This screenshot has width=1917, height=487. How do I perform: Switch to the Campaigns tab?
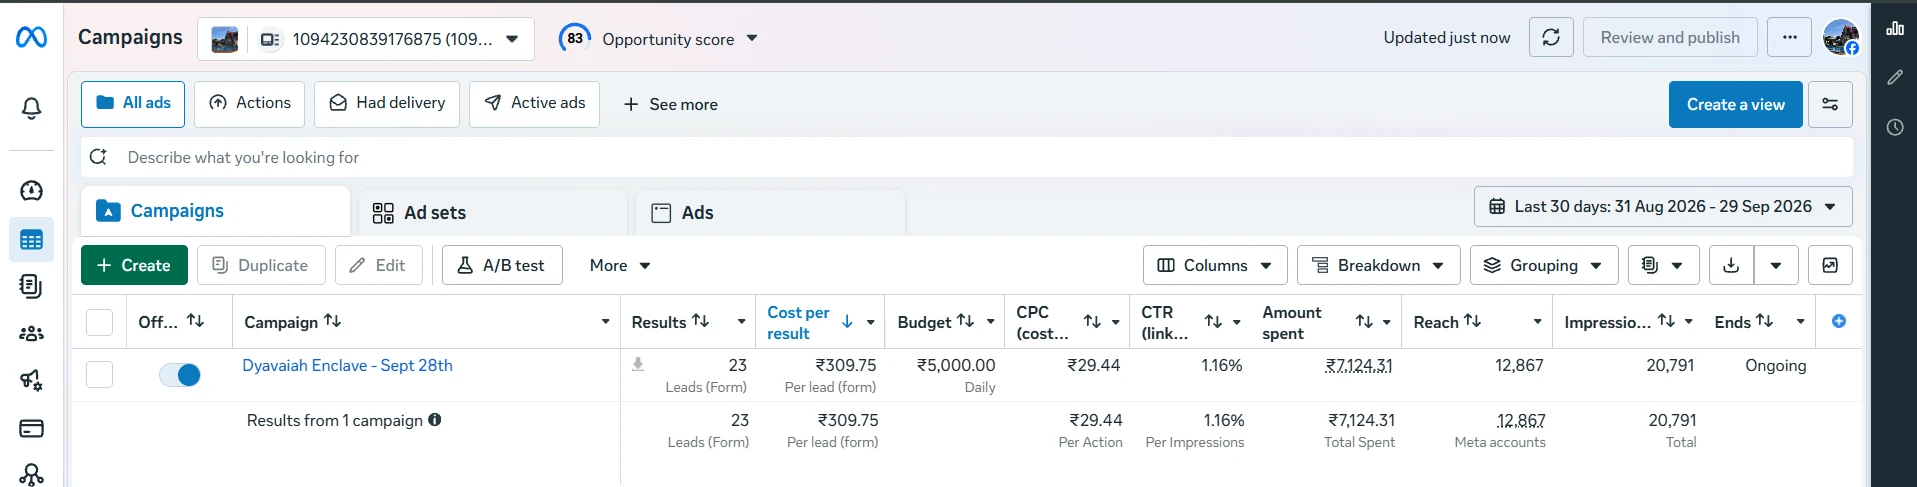coord(215,211)
